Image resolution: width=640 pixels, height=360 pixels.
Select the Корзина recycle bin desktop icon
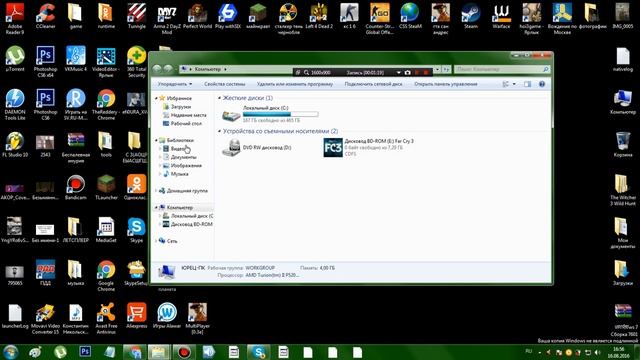[623, 144]
